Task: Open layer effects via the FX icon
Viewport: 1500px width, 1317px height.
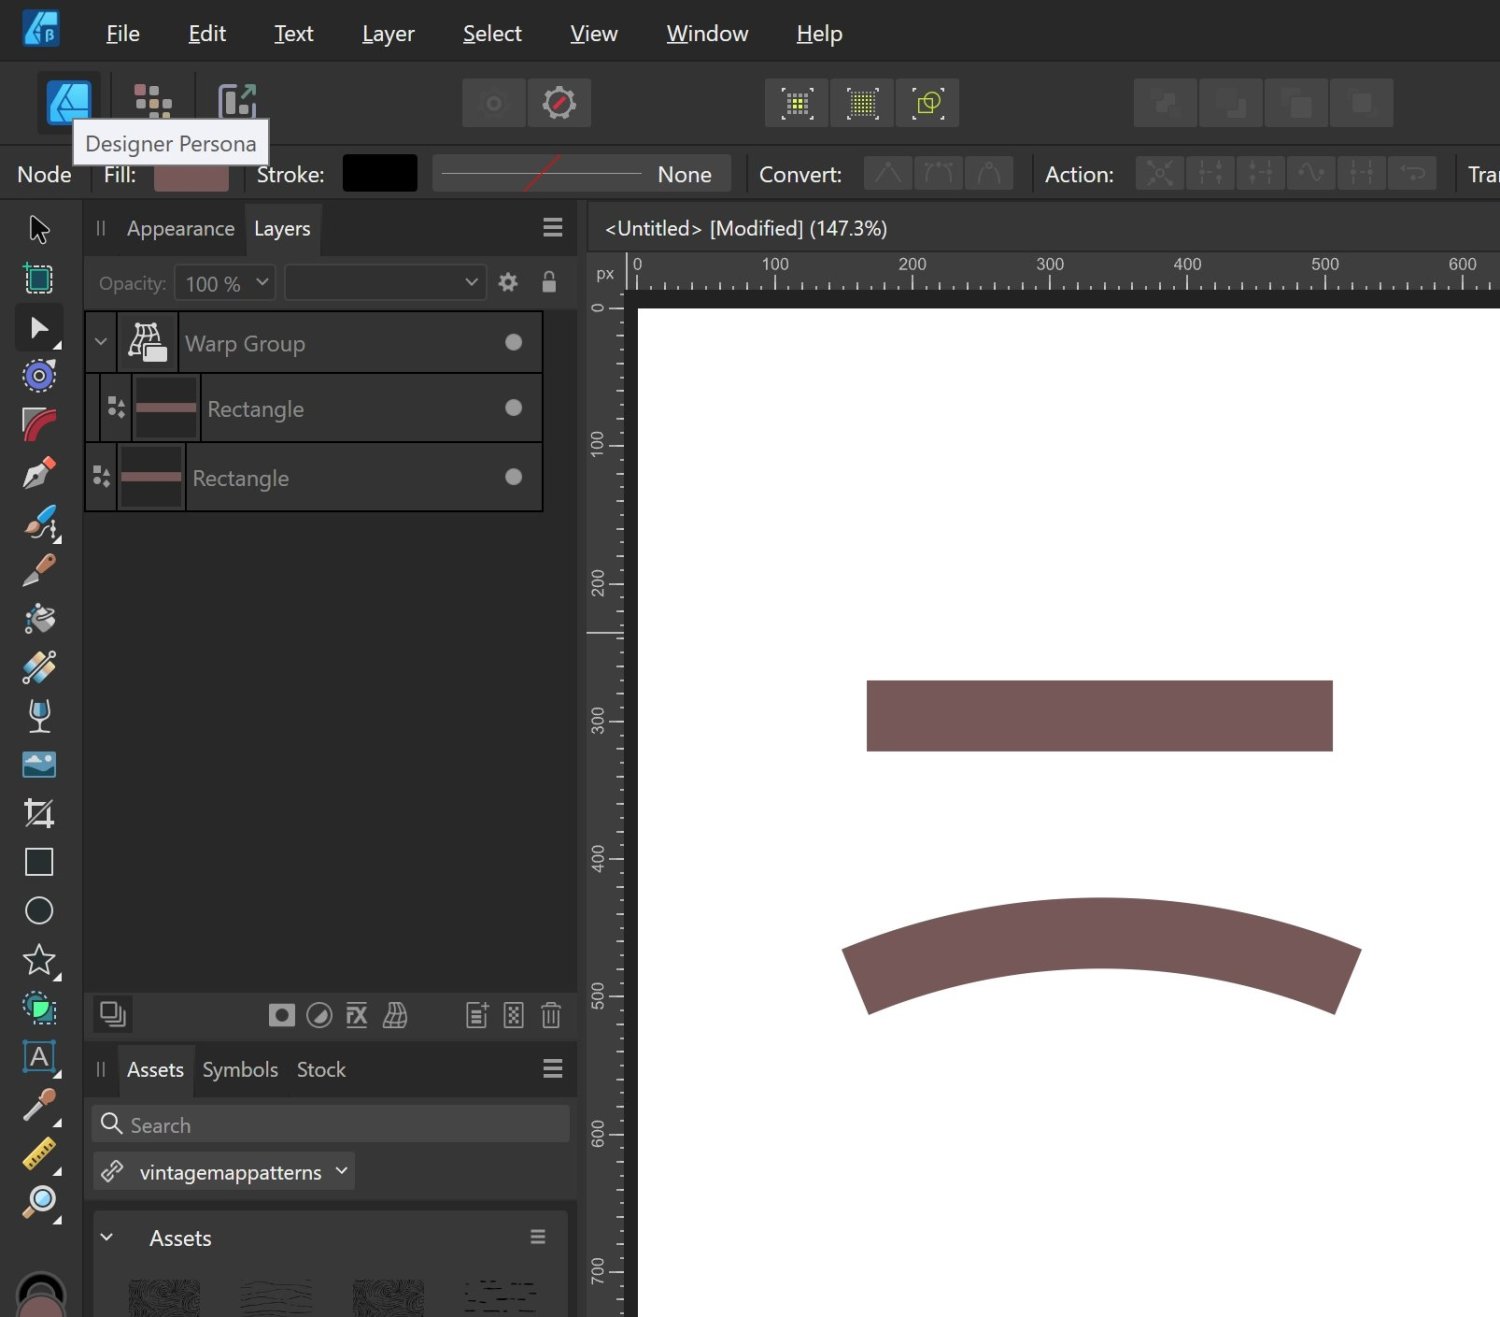Action: coord(356,1015)
